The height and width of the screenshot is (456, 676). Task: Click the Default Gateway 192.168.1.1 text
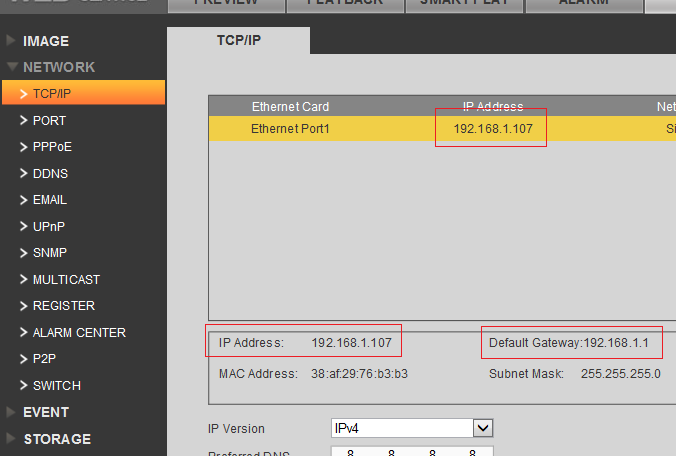(x=568, y=343)
